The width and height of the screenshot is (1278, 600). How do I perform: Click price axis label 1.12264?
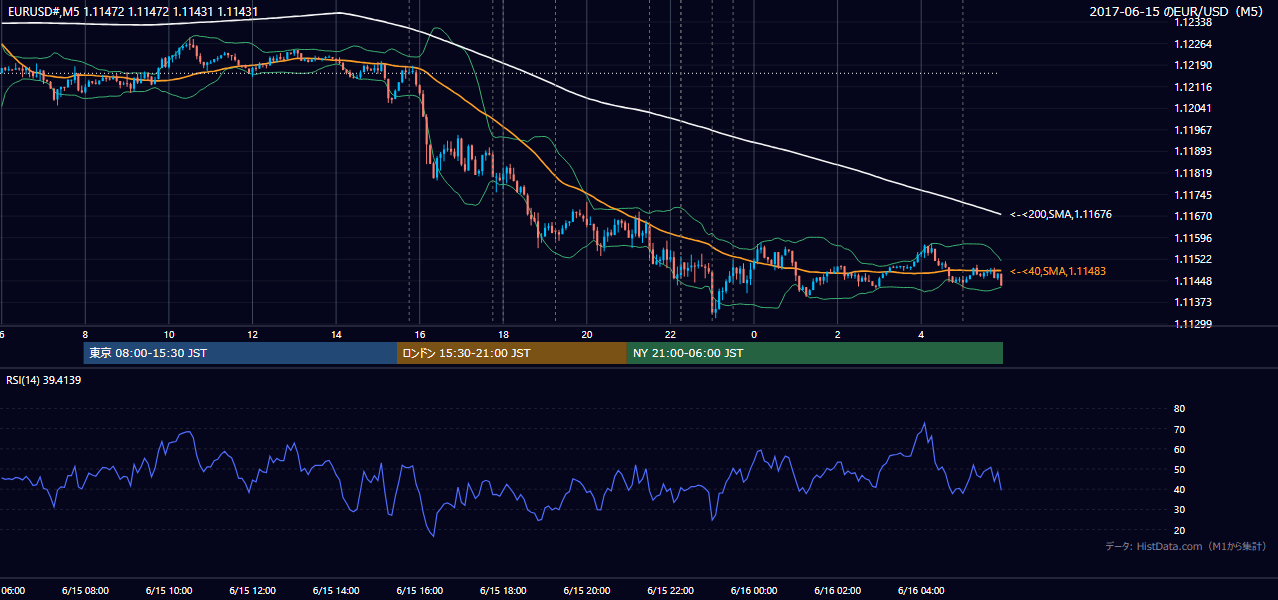1193,44
